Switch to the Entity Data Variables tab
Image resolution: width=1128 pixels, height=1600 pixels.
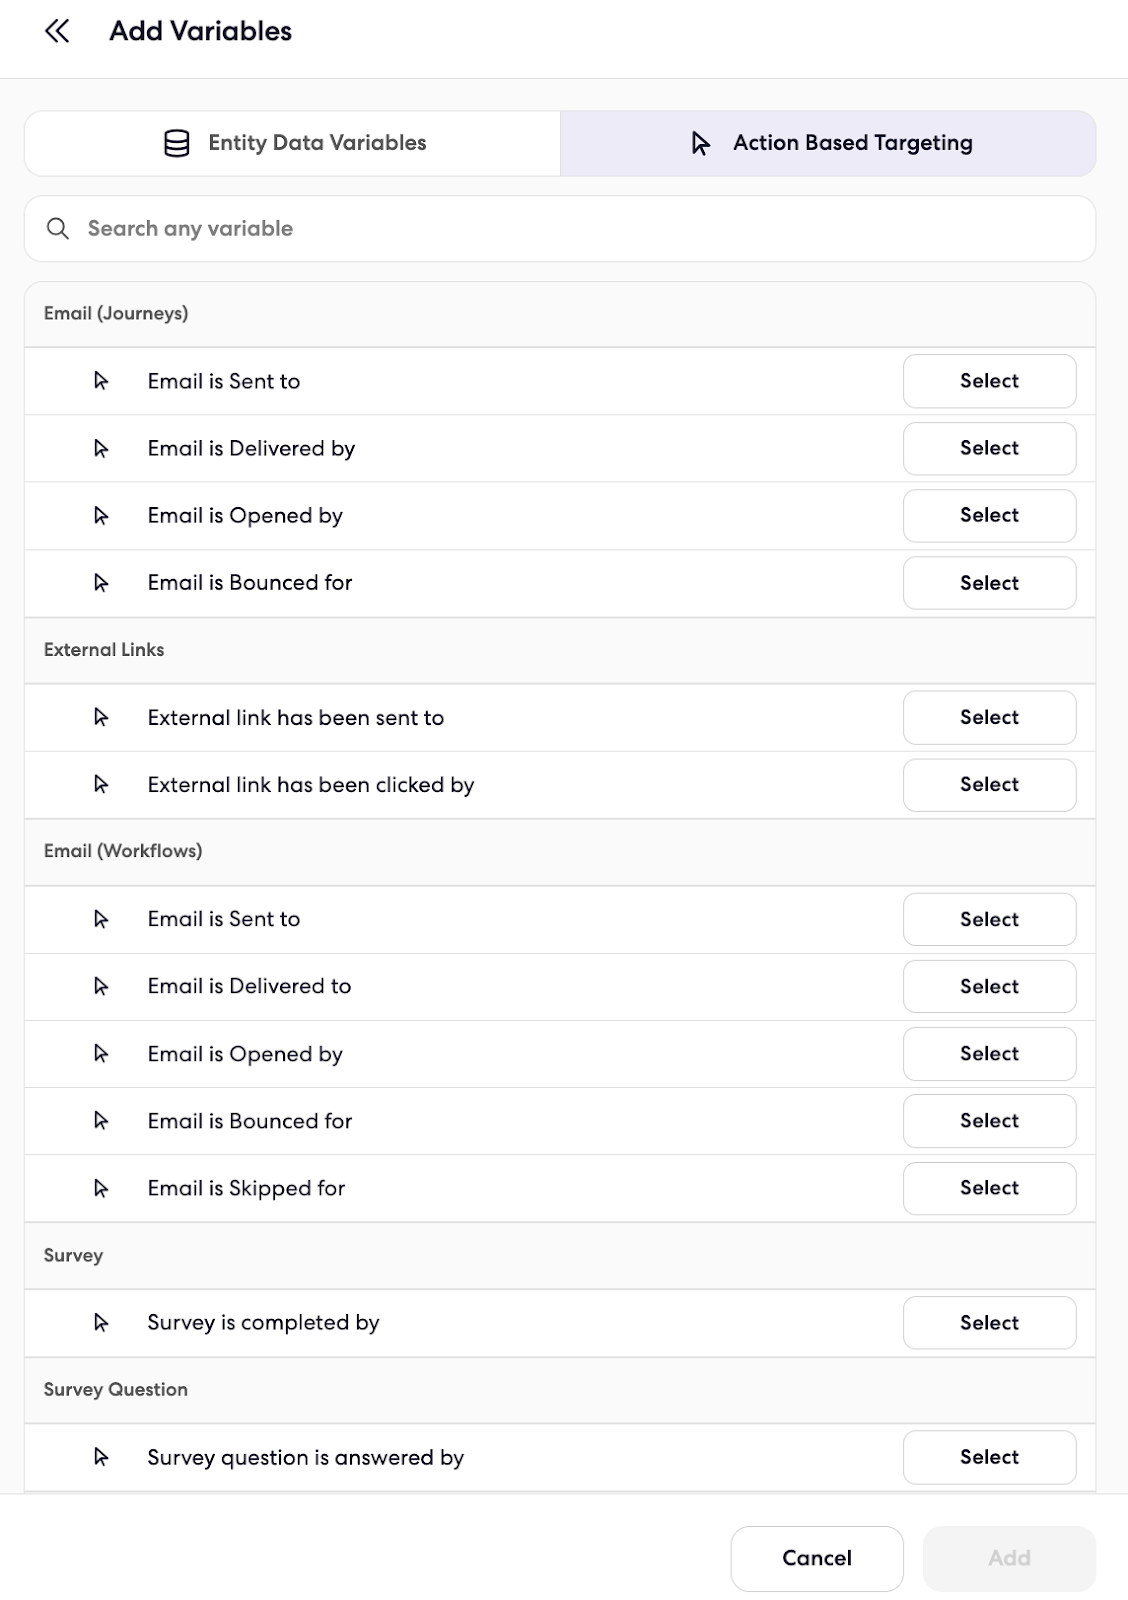[293, 143]
